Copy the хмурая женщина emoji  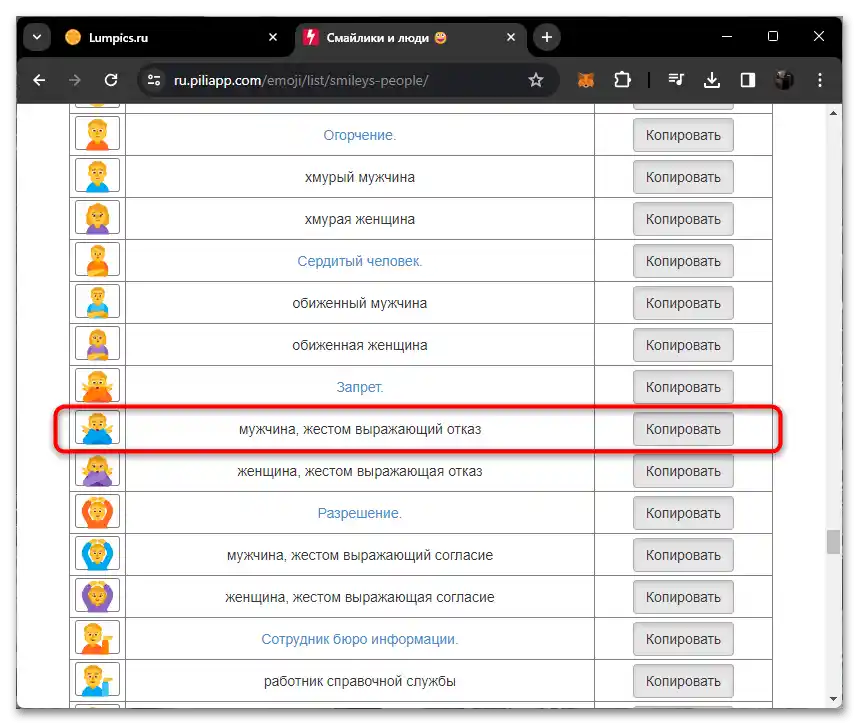coord(683,219)
